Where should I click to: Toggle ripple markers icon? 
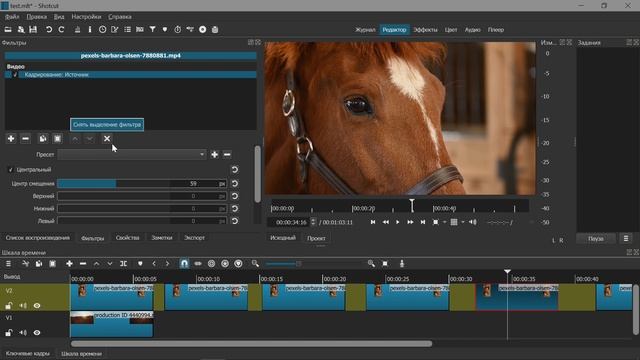tap(238, 264)
